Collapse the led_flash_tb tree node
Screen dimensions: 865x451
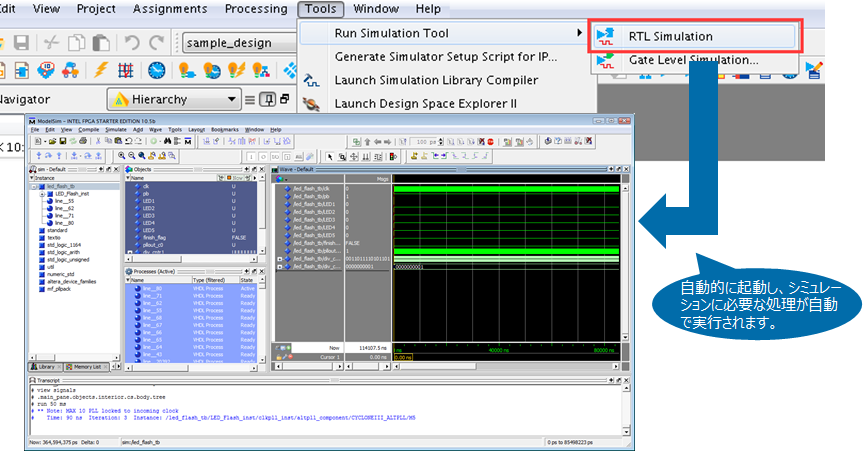(x=35, y=187)
